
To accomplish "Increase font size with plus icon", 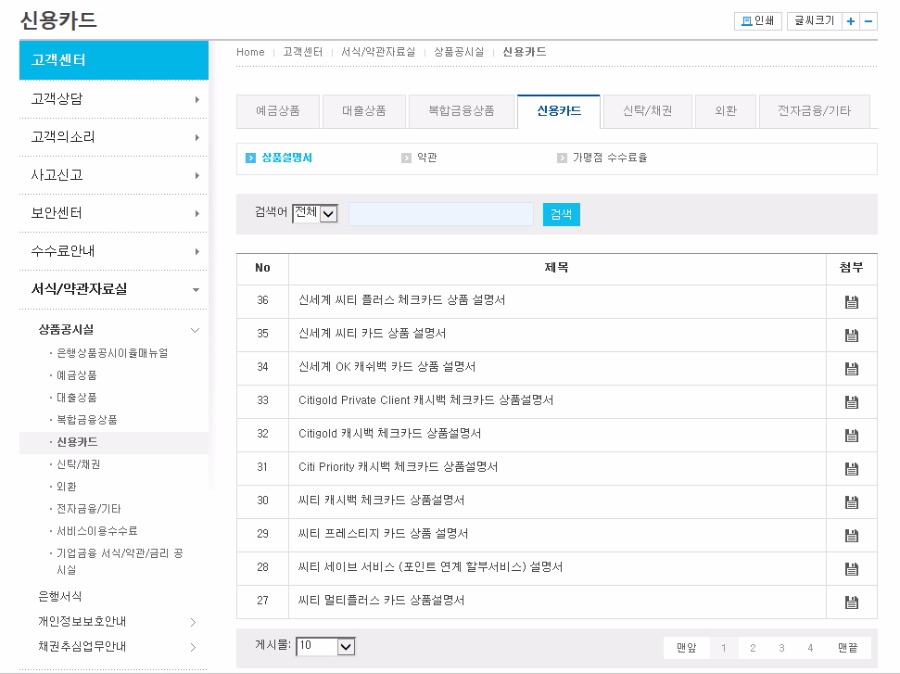I will [x=850, y=21].
